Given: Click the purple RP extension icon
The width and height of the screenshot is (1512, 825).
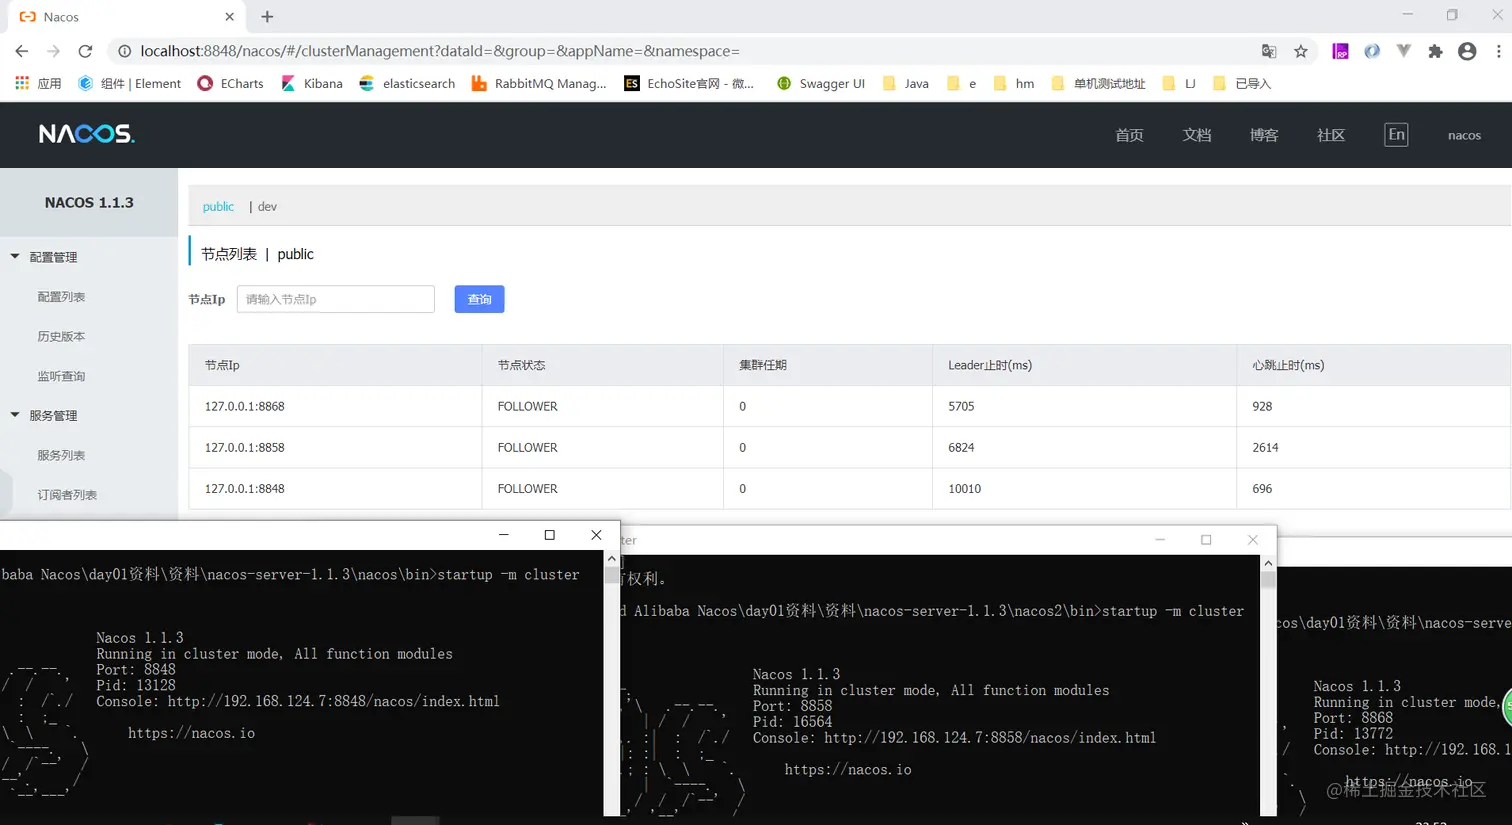Looking at the screenshot, I should (1340, 51).
